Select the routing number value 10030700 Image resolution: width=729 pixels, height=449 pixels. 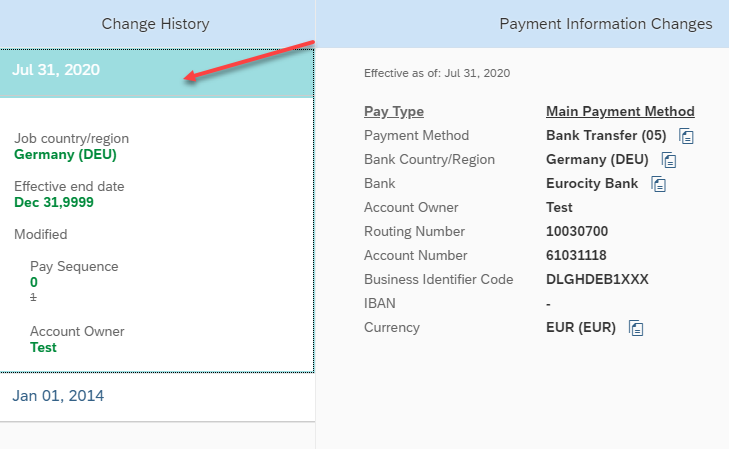coord(577,231)
